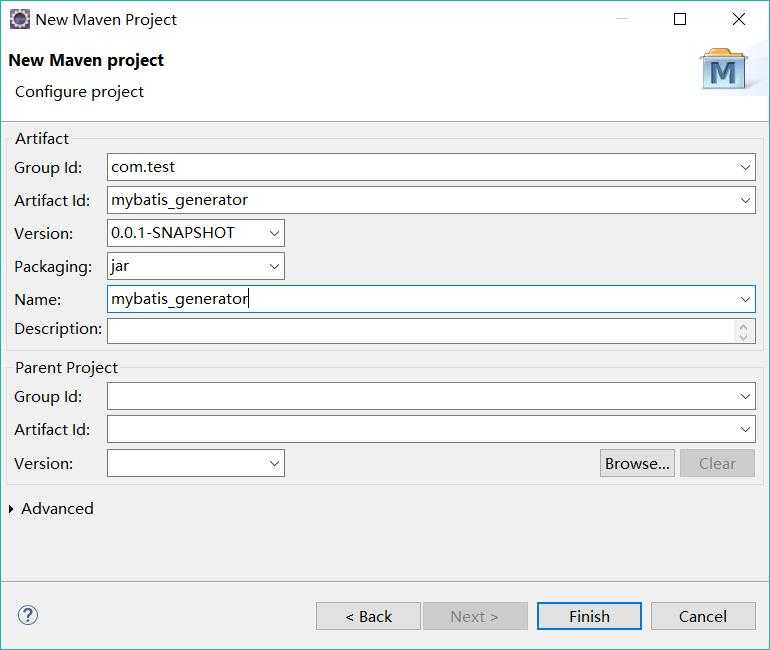Maximize the New Maven Project window
The image size is (770, 650).
(680, 19)
